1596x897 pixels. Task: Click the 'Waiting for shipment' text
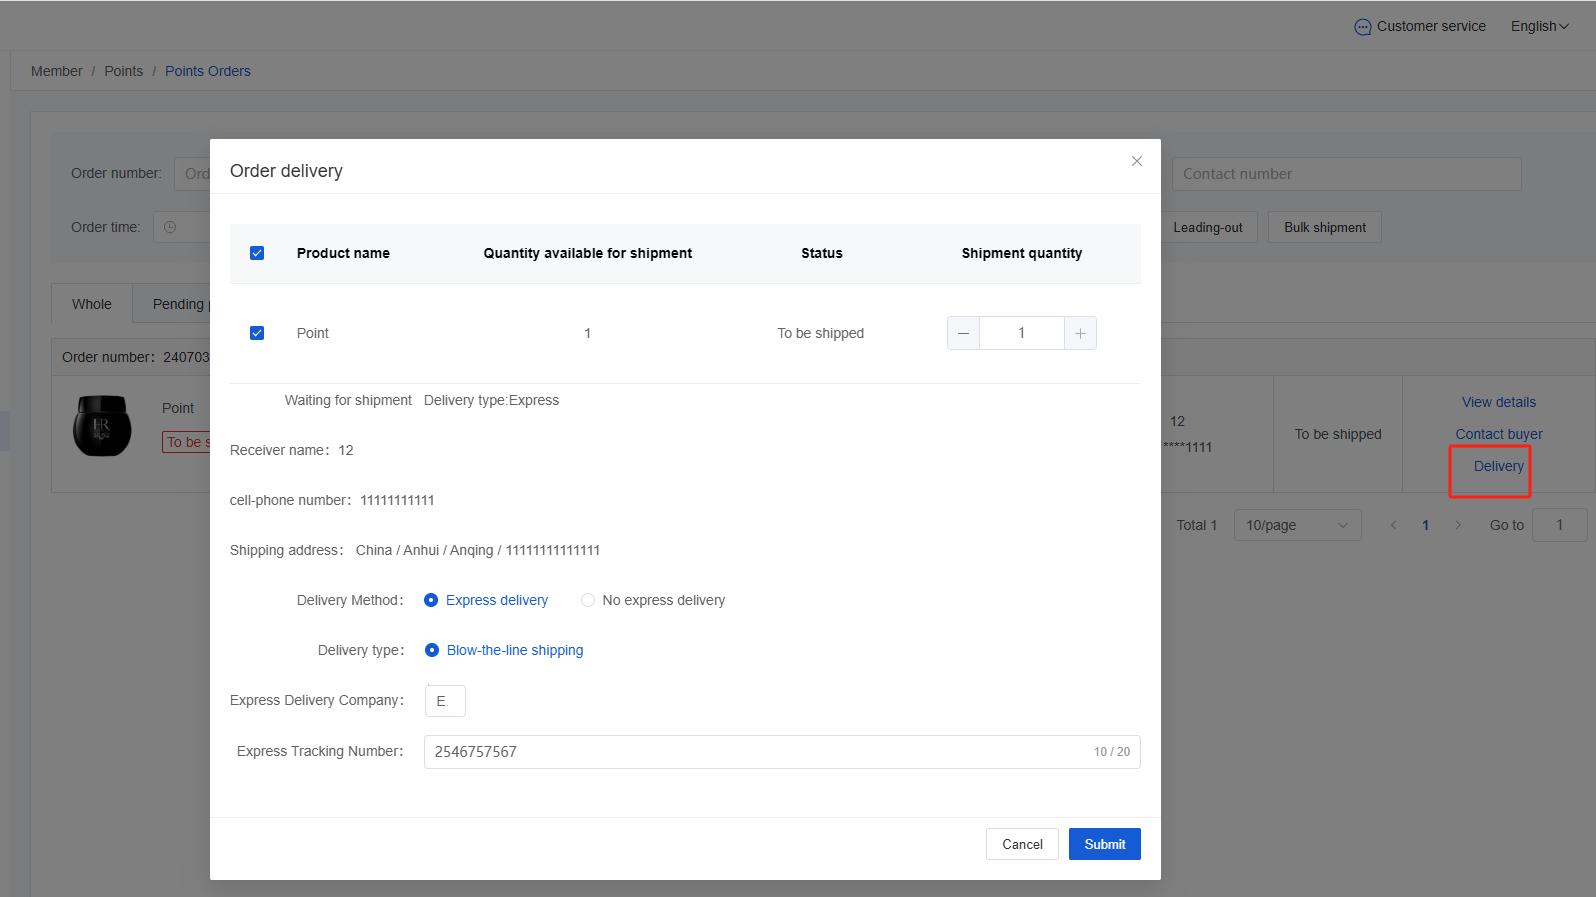click(348, 400)
